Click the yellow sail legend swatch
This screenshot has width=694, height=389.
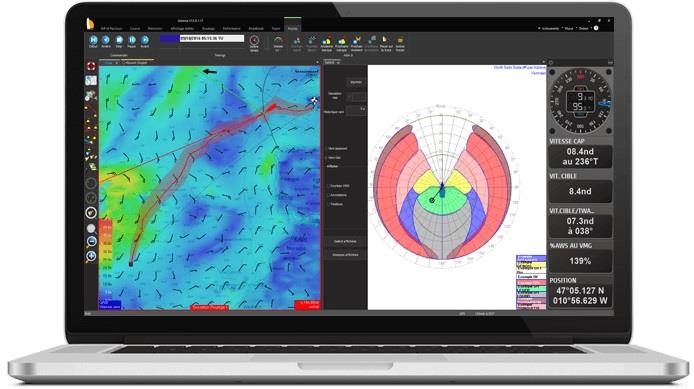pos(531,266)
